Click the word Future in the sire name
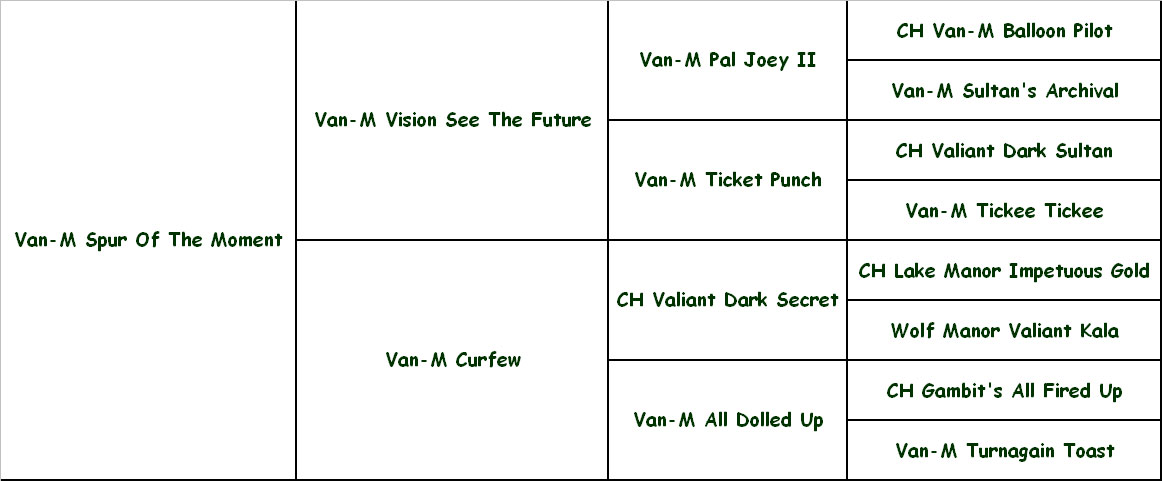The width and height of the screenshot is (1162, 481). 561,120
